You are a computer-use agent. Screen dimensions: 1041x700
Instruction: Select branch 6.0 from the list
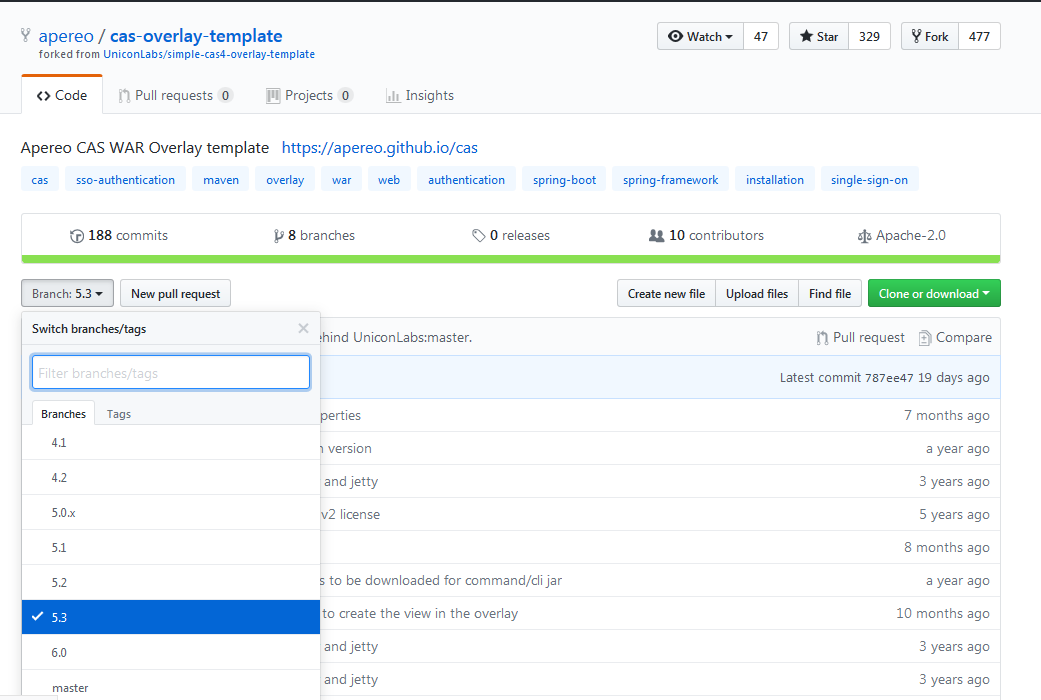coord(171,652)
